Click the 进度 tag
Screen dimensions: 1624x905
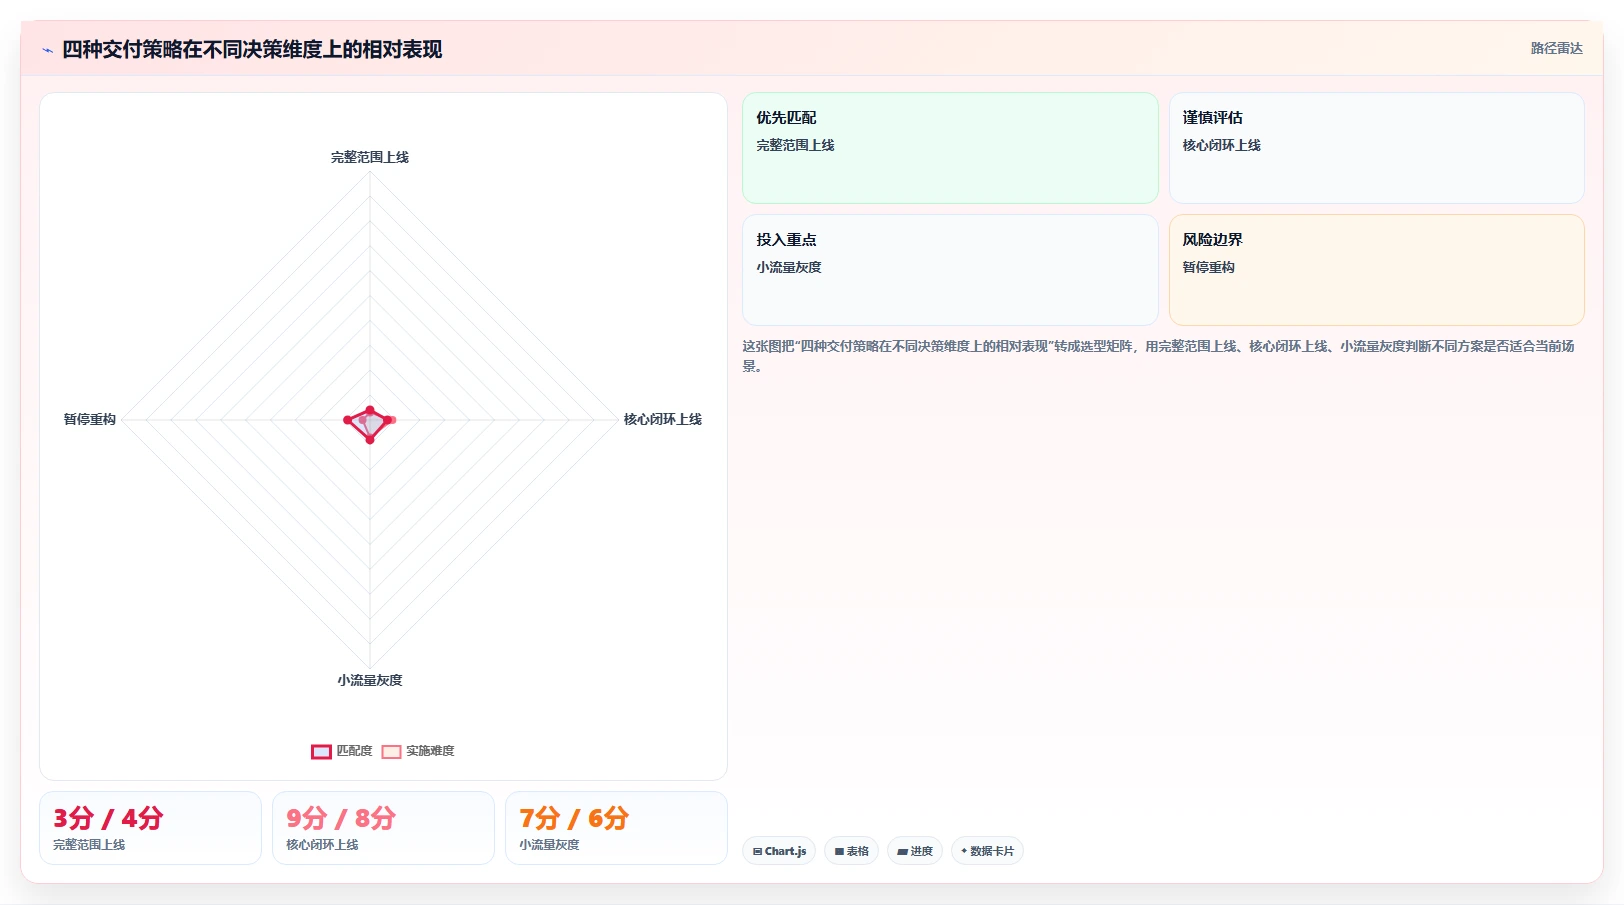[914, 851]
